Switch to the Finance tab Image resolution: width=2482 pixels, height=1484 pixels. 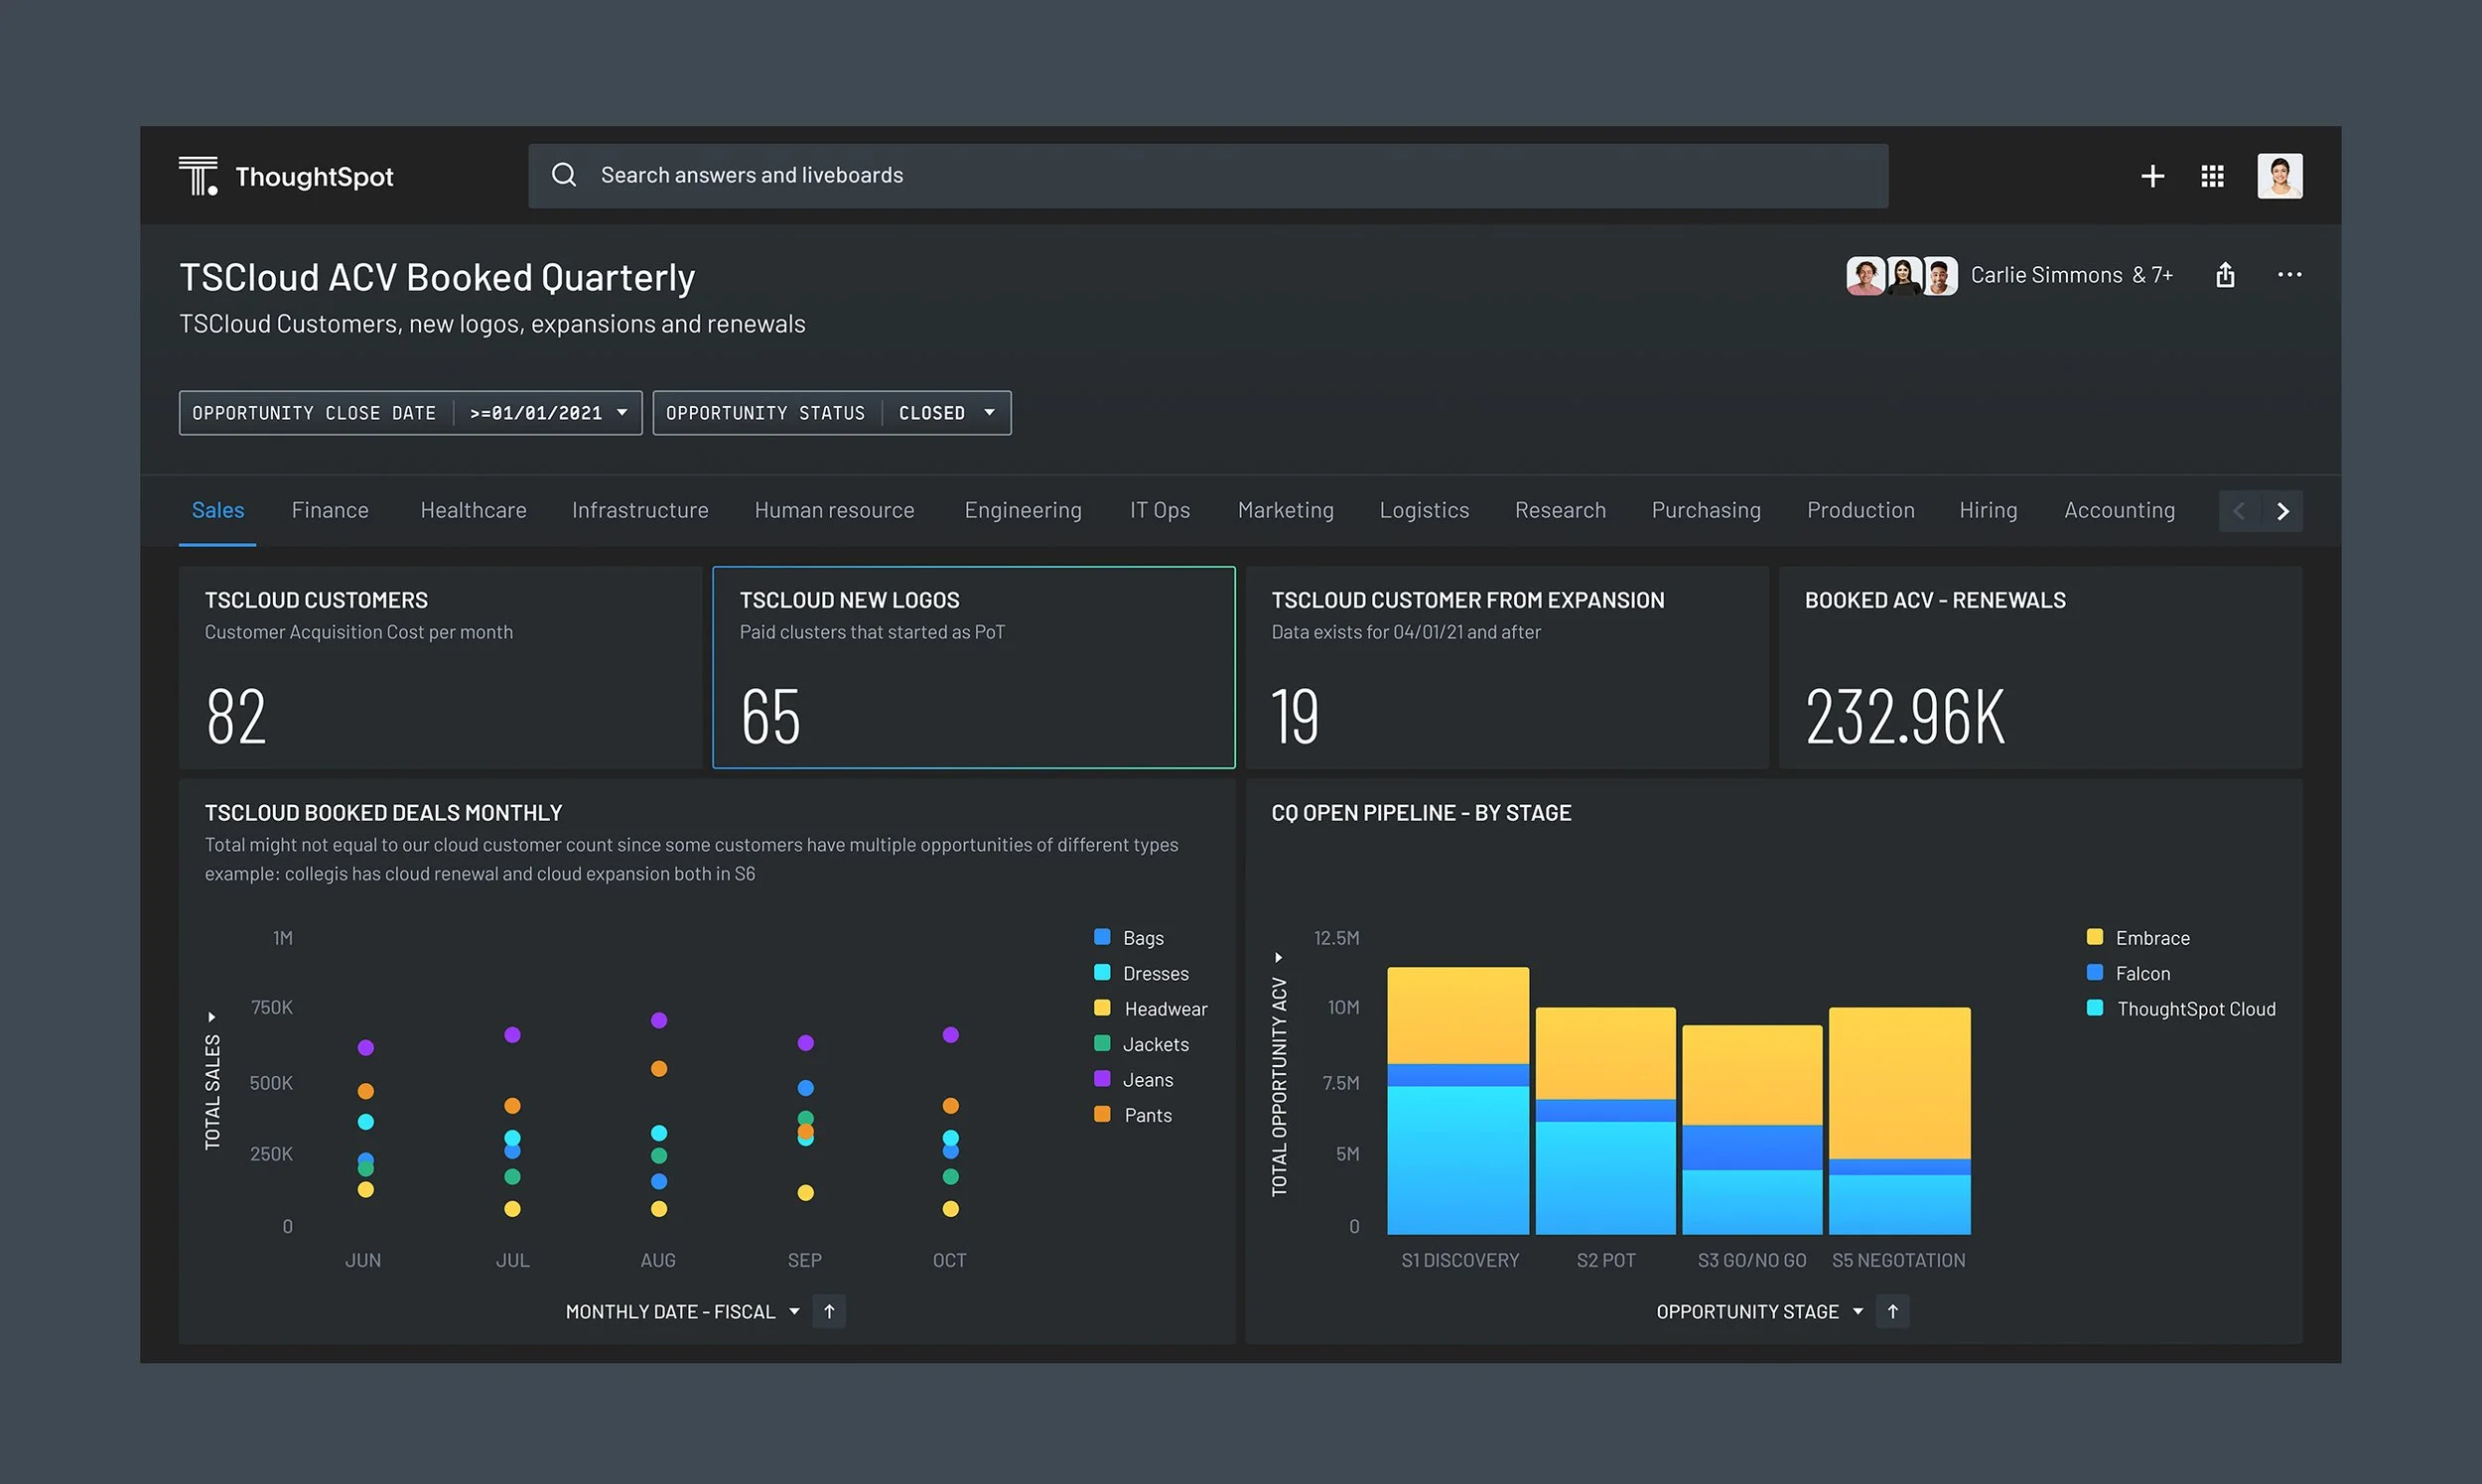pyautogui.click(x=330, y=510)
